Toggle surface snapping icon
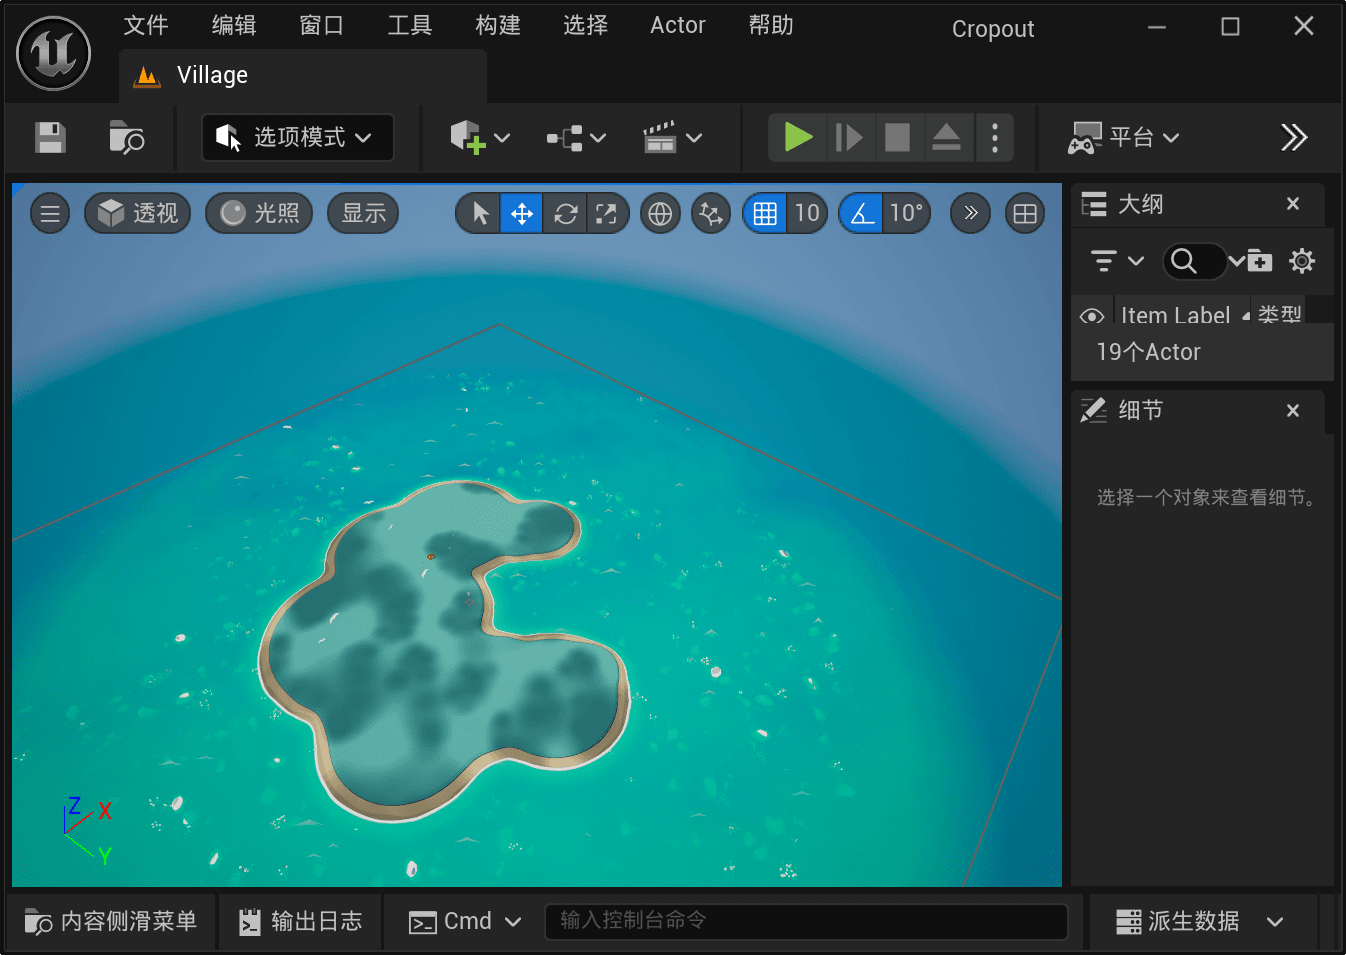 pyautogui.click(x=711, y=213)
